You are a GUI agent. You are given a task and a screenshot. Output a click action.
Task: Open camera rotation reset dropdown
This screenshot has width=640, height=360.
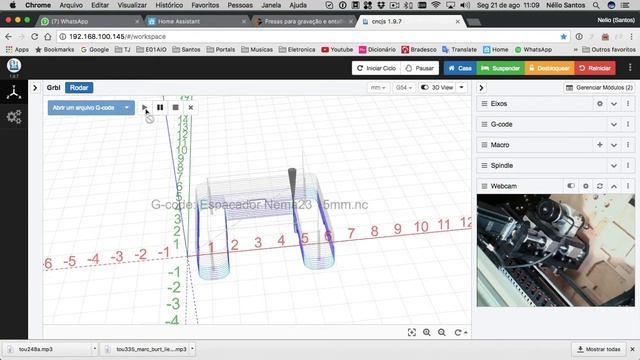click(461, 333)
